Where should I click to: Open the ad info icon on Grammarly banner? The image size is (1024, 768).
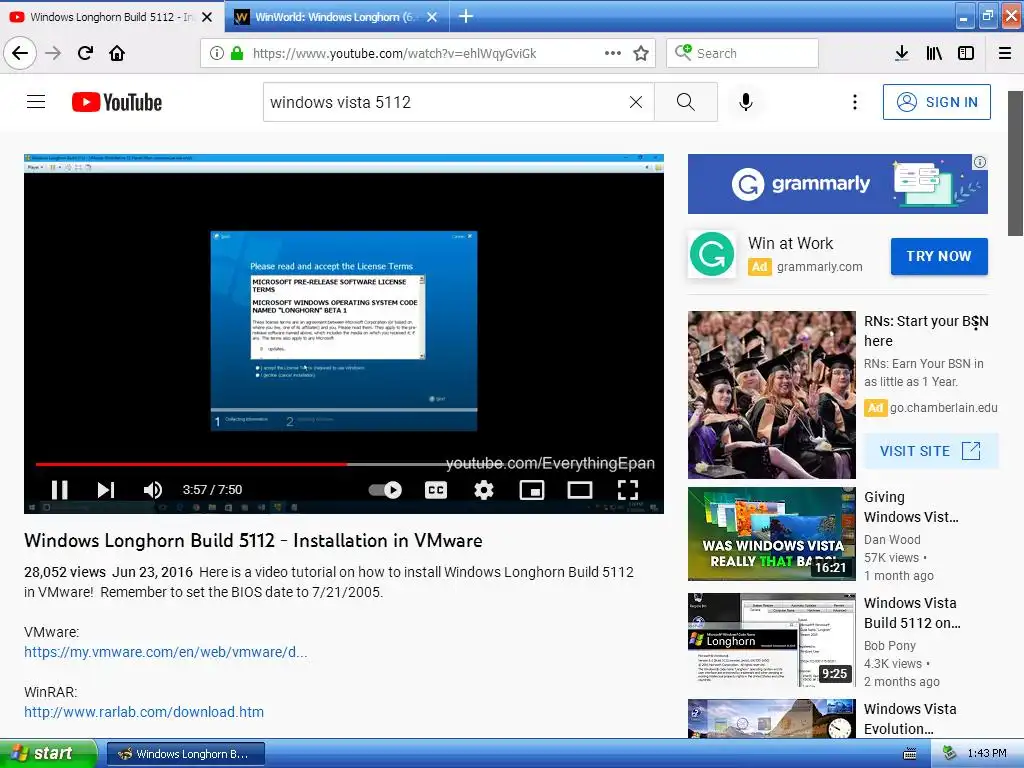(x=980, y=162)
